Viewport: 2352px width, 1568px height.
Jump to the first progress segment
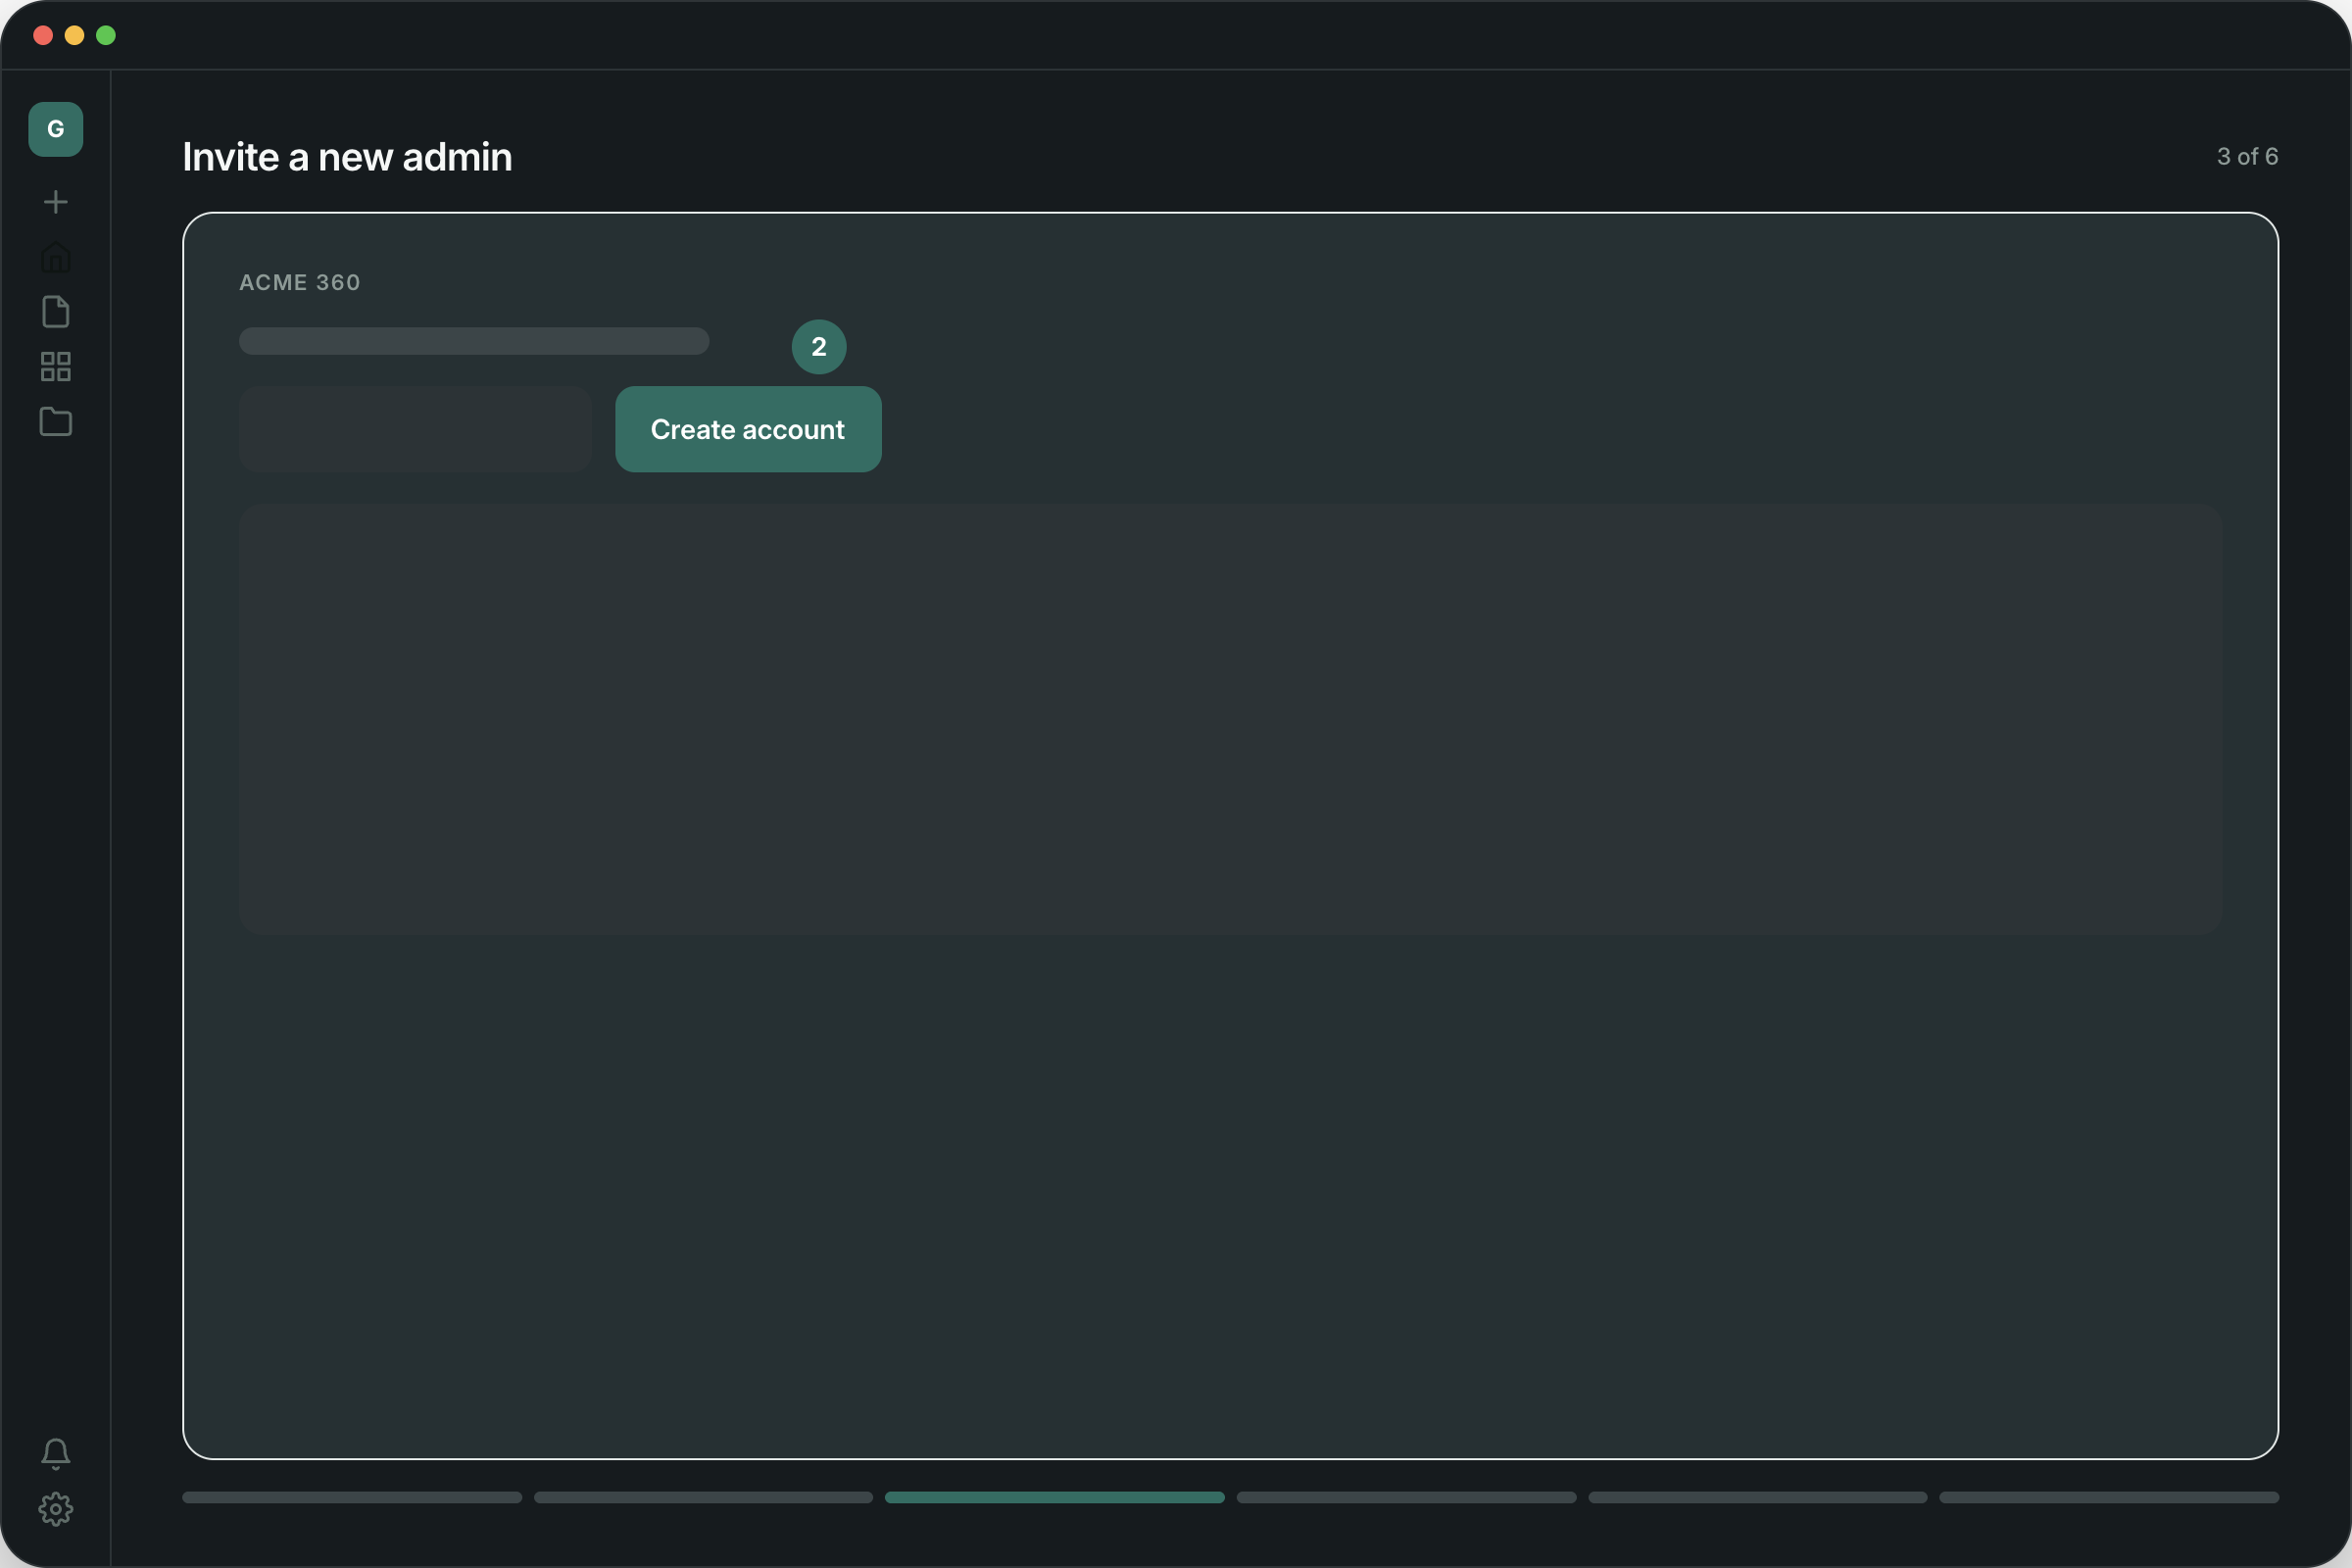(x=352, y=1497)
